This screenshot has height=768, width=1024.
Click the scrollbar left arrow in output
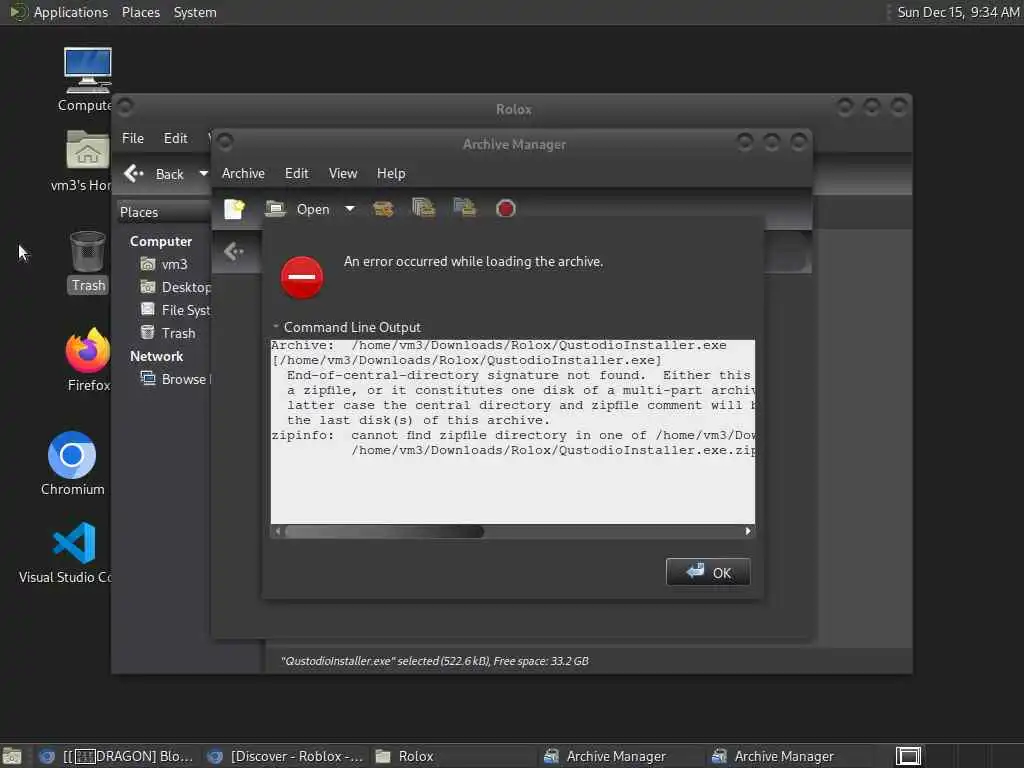pos(278,532)
